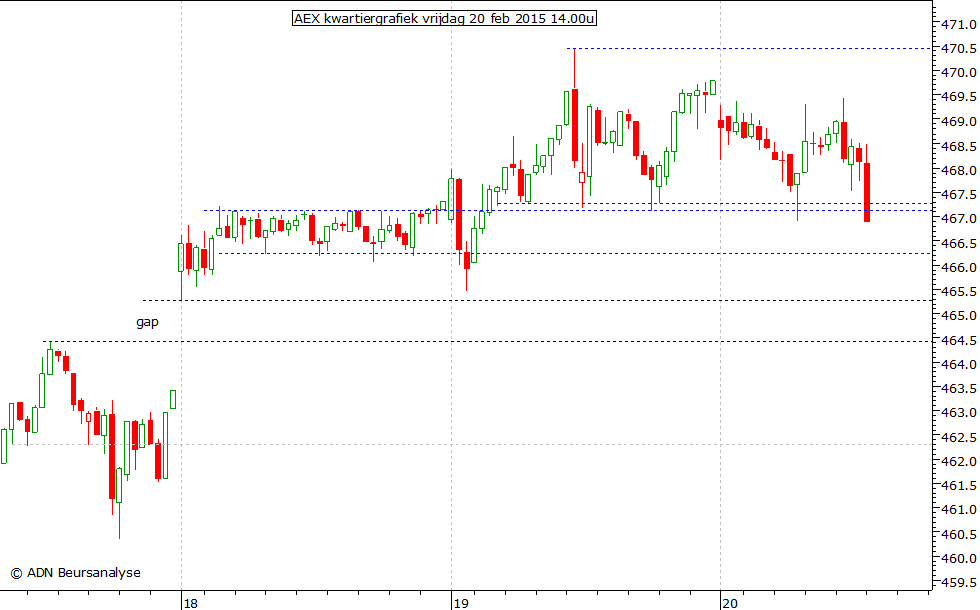Viewport: 980px width, 610px height.
Task: Click the 463.0 price axis label
Action: tap(959, 413)
